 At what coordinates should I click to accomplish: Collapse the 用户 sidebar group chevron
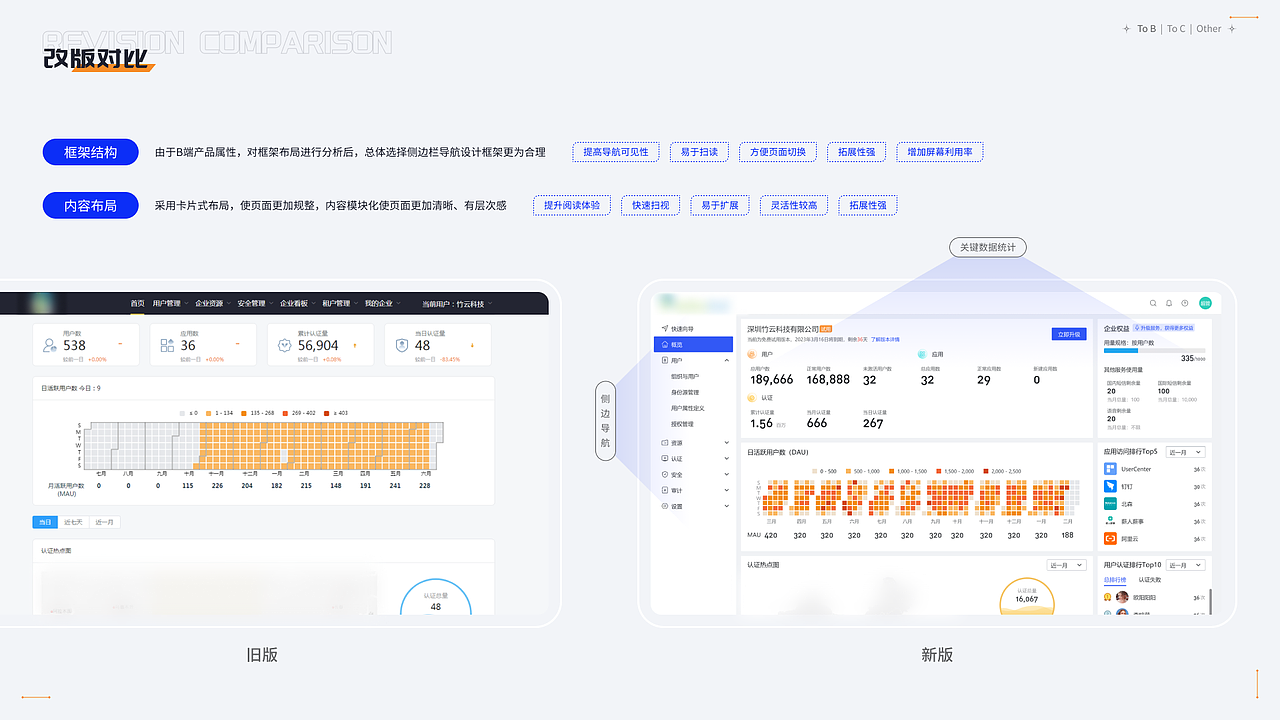click(727, 360)
